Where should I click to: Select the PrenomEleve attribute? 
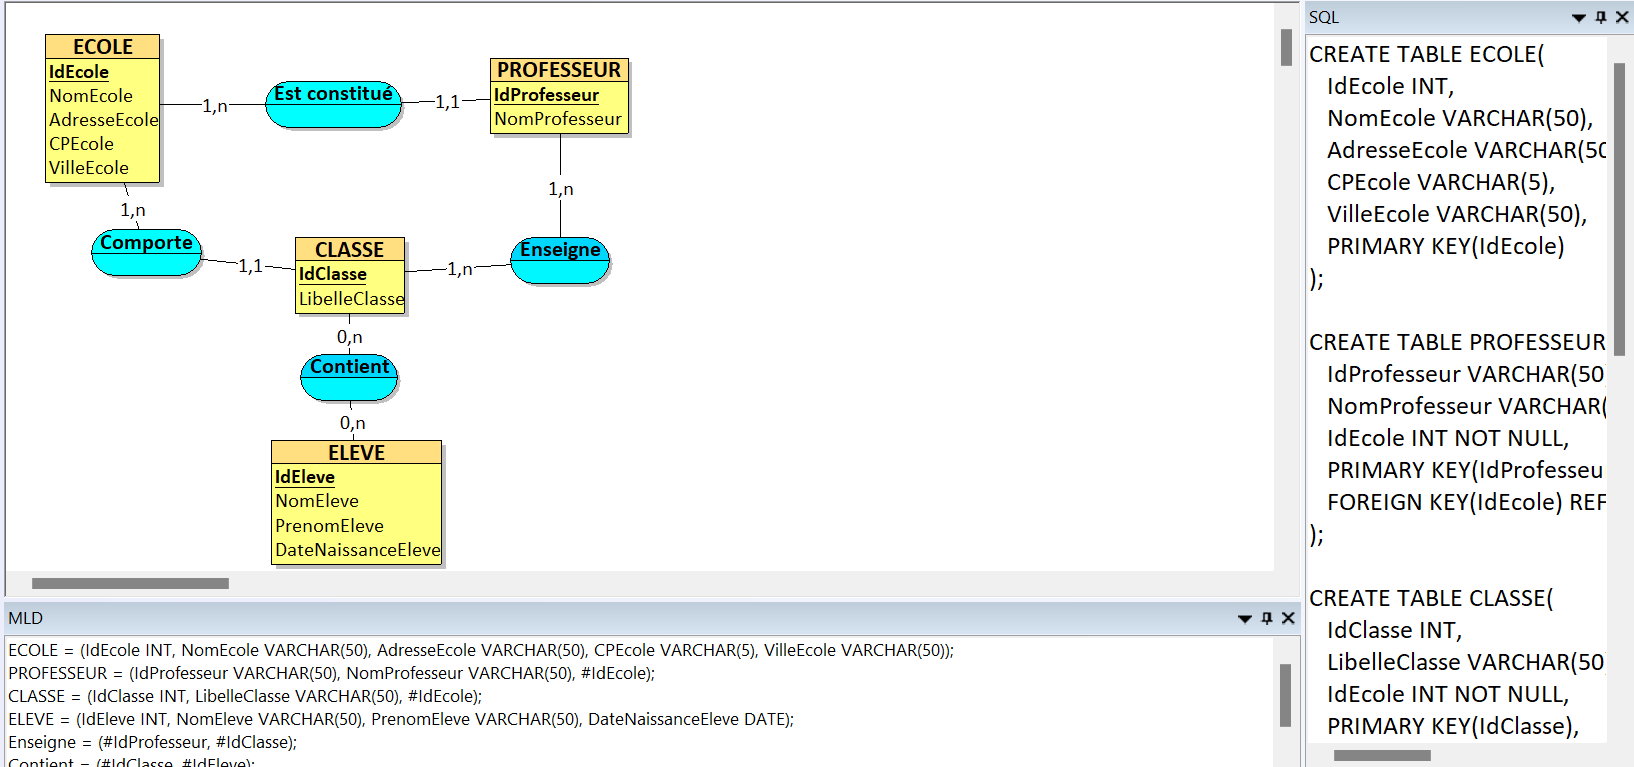(x=329, y=526)
